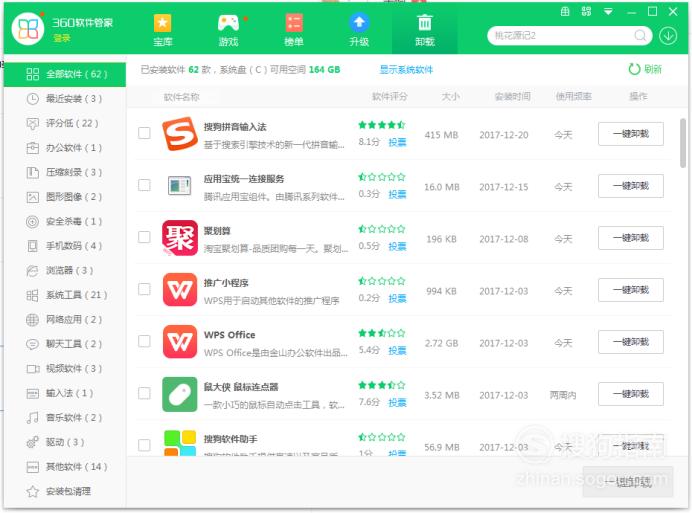Click the search magnifier icon

(x=640, y=35)
